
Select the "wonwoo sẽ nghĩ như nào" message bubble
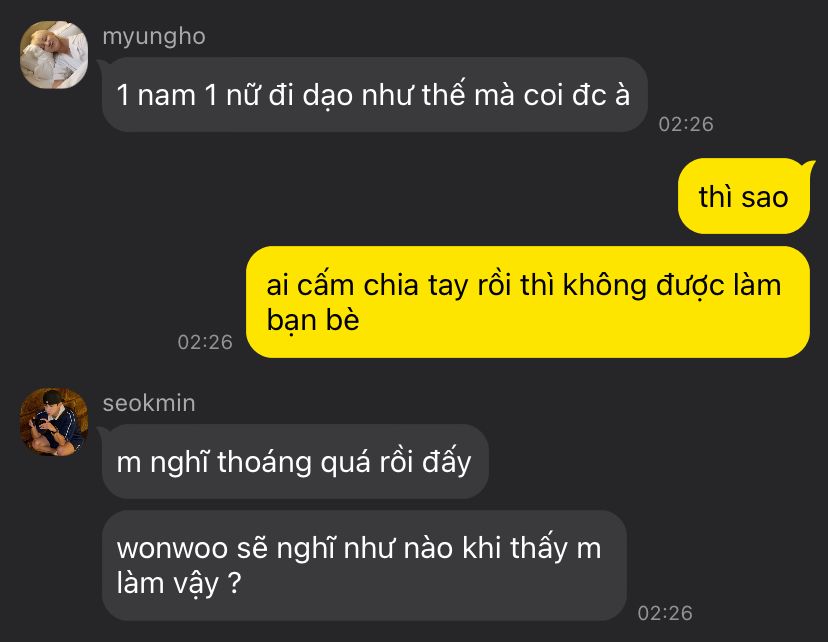pos(364,565)
